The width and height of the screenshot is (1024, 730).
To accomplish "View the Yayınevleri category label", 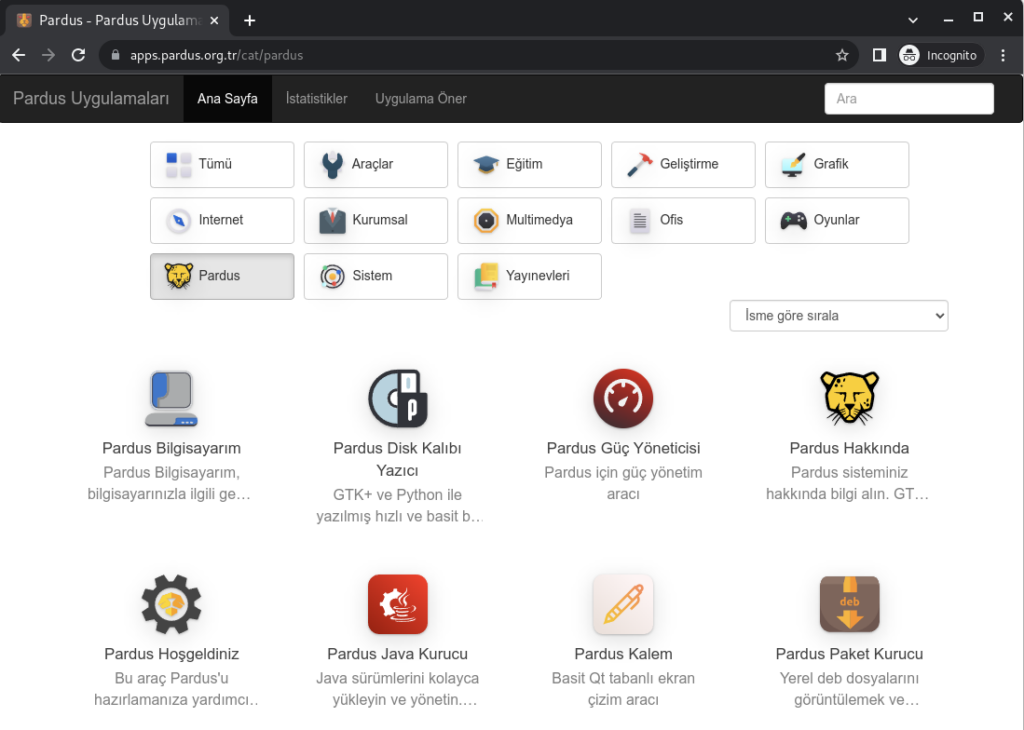I will click(x=537, y=276).
